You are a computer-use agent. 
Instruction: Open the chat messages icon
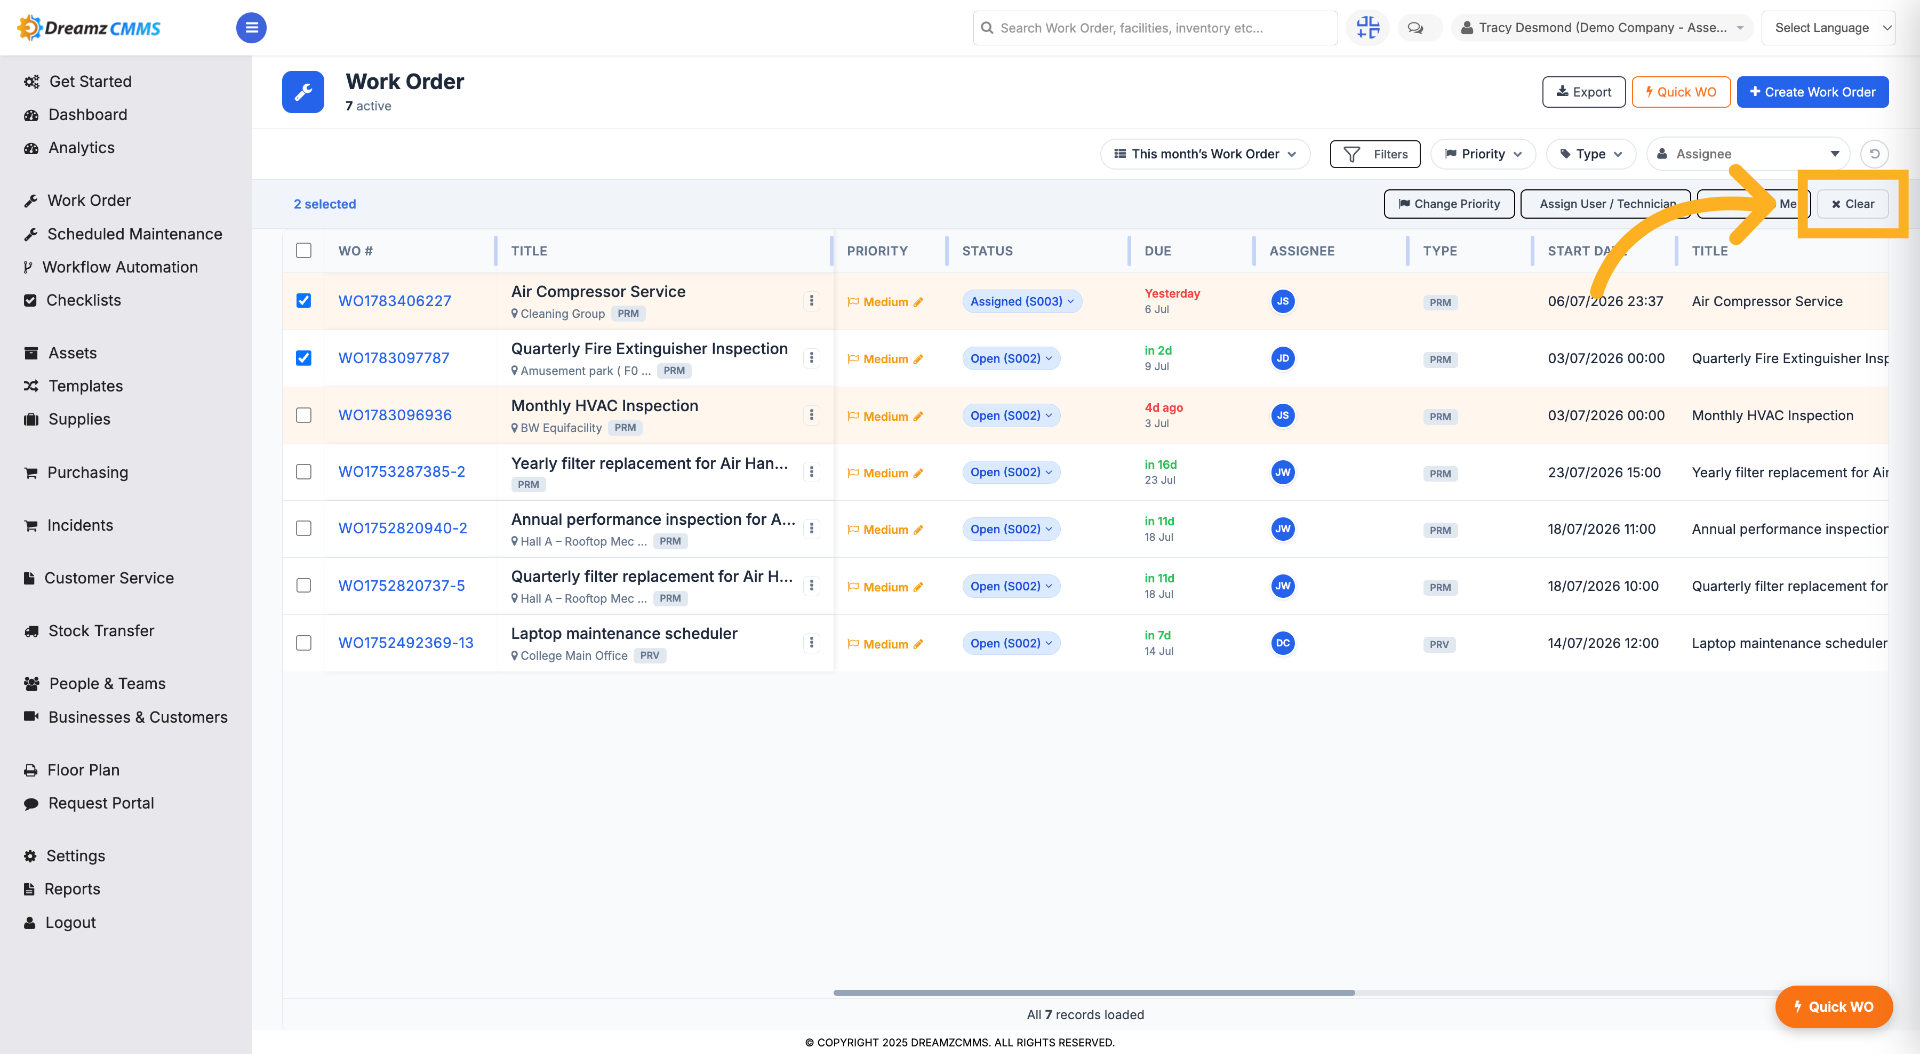pyautogui.click(x=1415, y=28)
